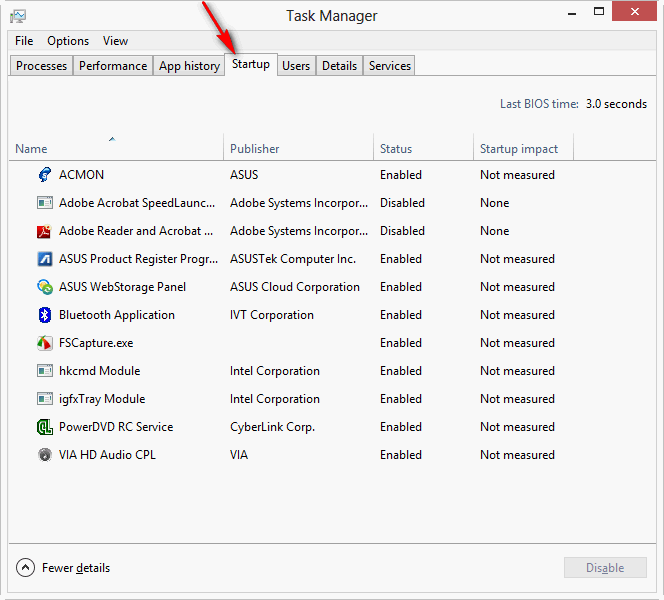Image resolution: width=664 pixels, height=600 pixels.
Task: Switch to the Users tab
Action: pos(296,66)
